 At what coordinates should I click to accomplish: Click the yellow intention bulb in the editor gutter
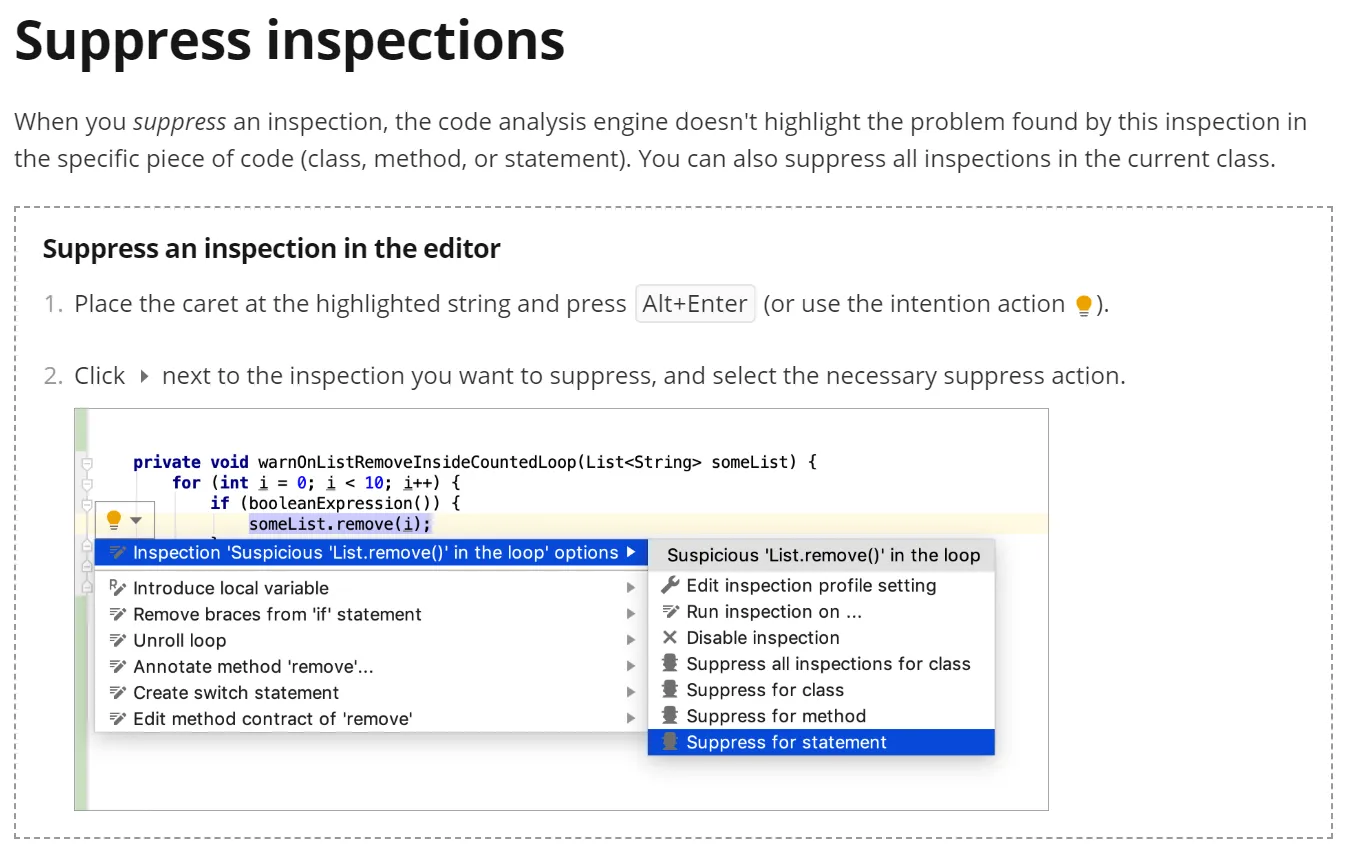[x=114, y=520]
